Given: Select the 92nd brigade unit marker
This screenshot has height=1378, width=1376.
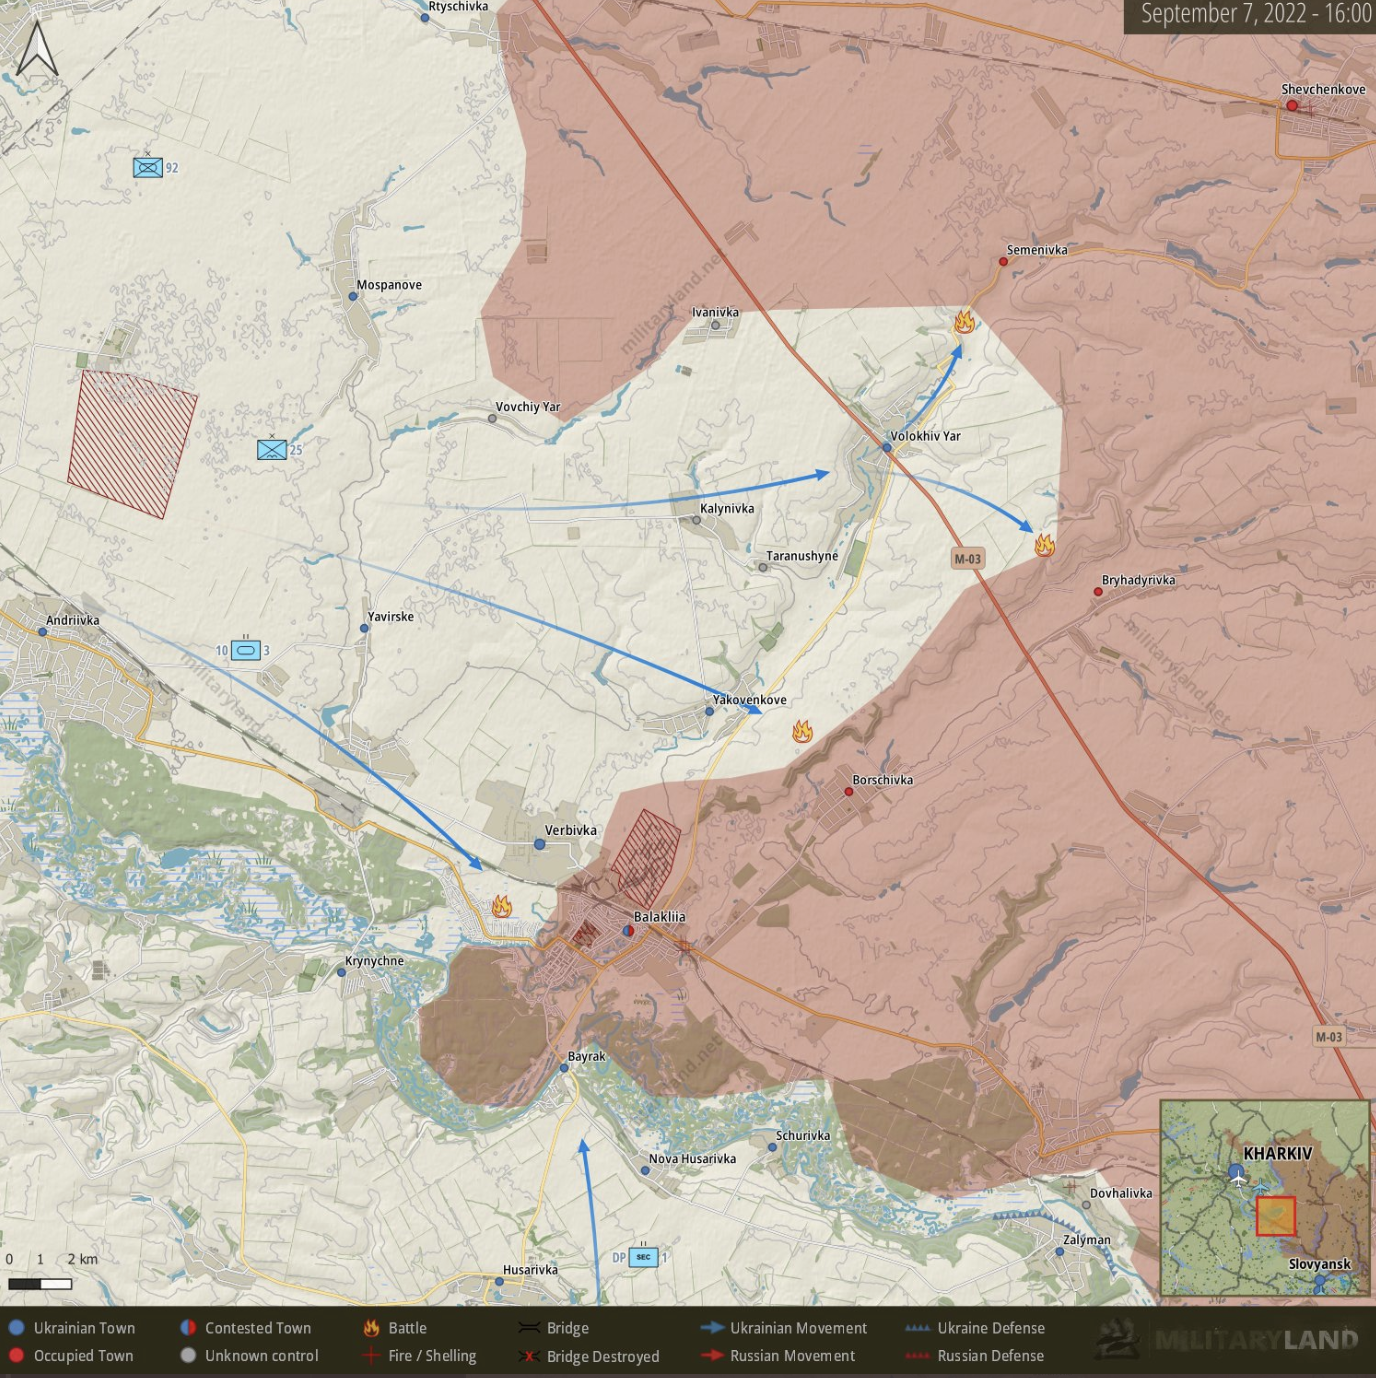Looking at the screenshot, I should pyautogui.click(x=148, y=167).
